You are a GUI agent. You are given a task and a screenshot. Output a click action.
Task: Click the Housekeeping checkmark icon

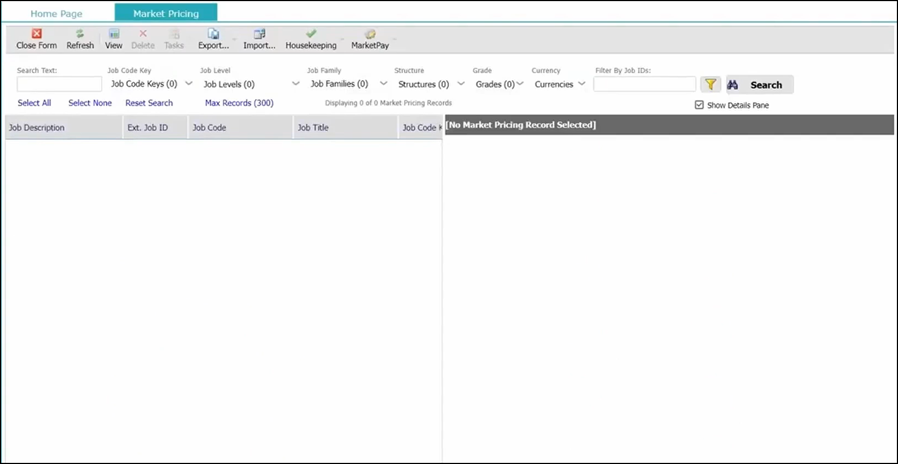tap(311, 34)
